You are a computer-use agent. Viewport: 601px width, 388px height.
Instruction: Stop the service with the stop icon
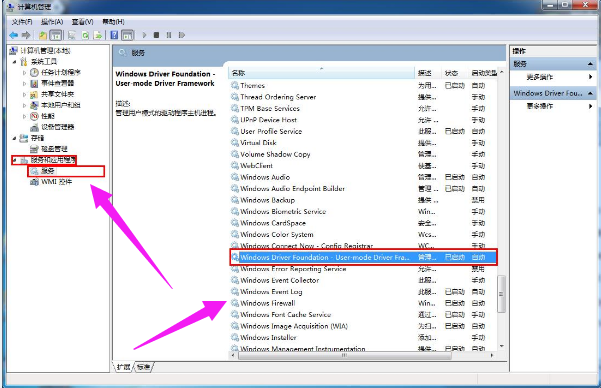coord(156,35)
